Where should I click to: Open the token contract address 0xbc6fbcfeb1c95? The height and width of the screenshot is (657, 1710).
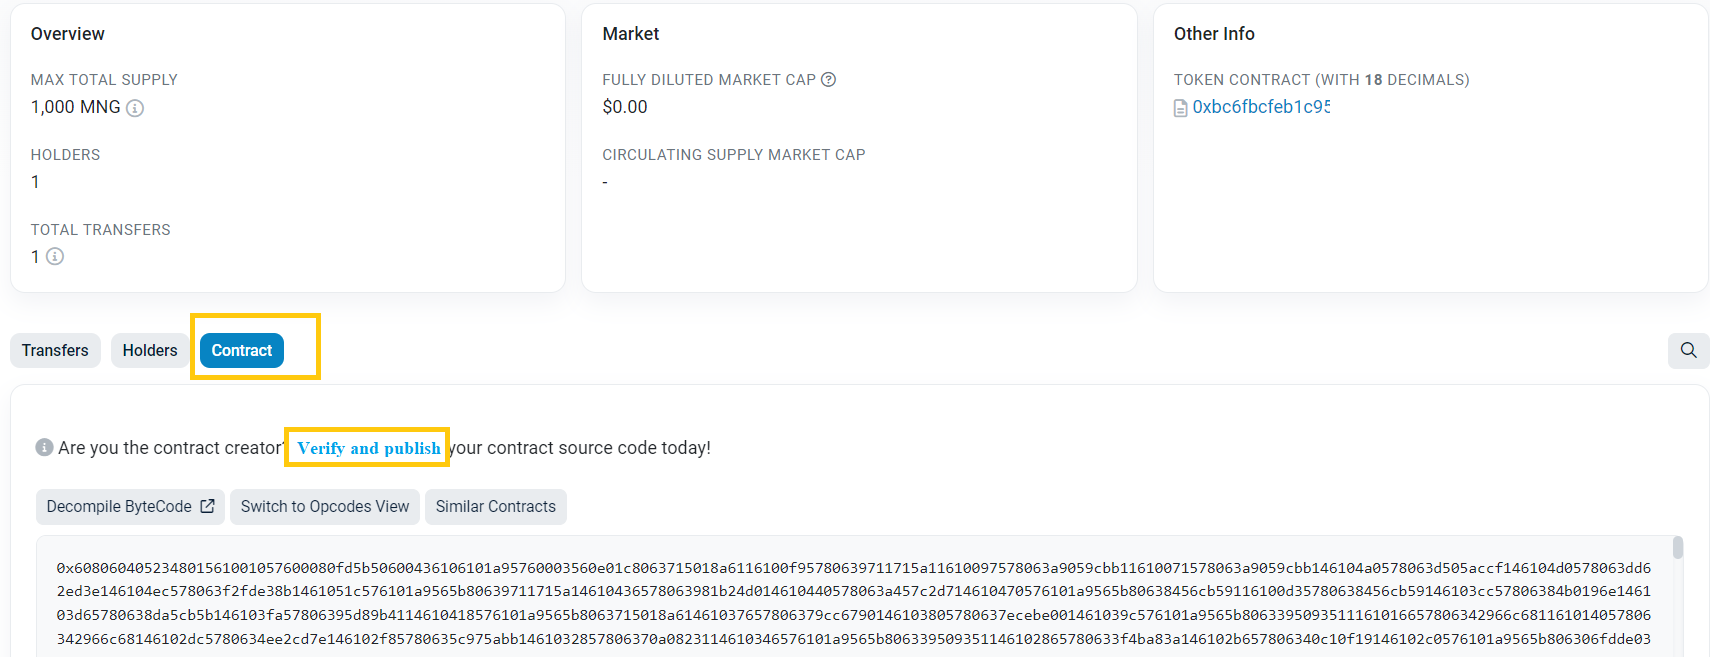coord(1260,107)
